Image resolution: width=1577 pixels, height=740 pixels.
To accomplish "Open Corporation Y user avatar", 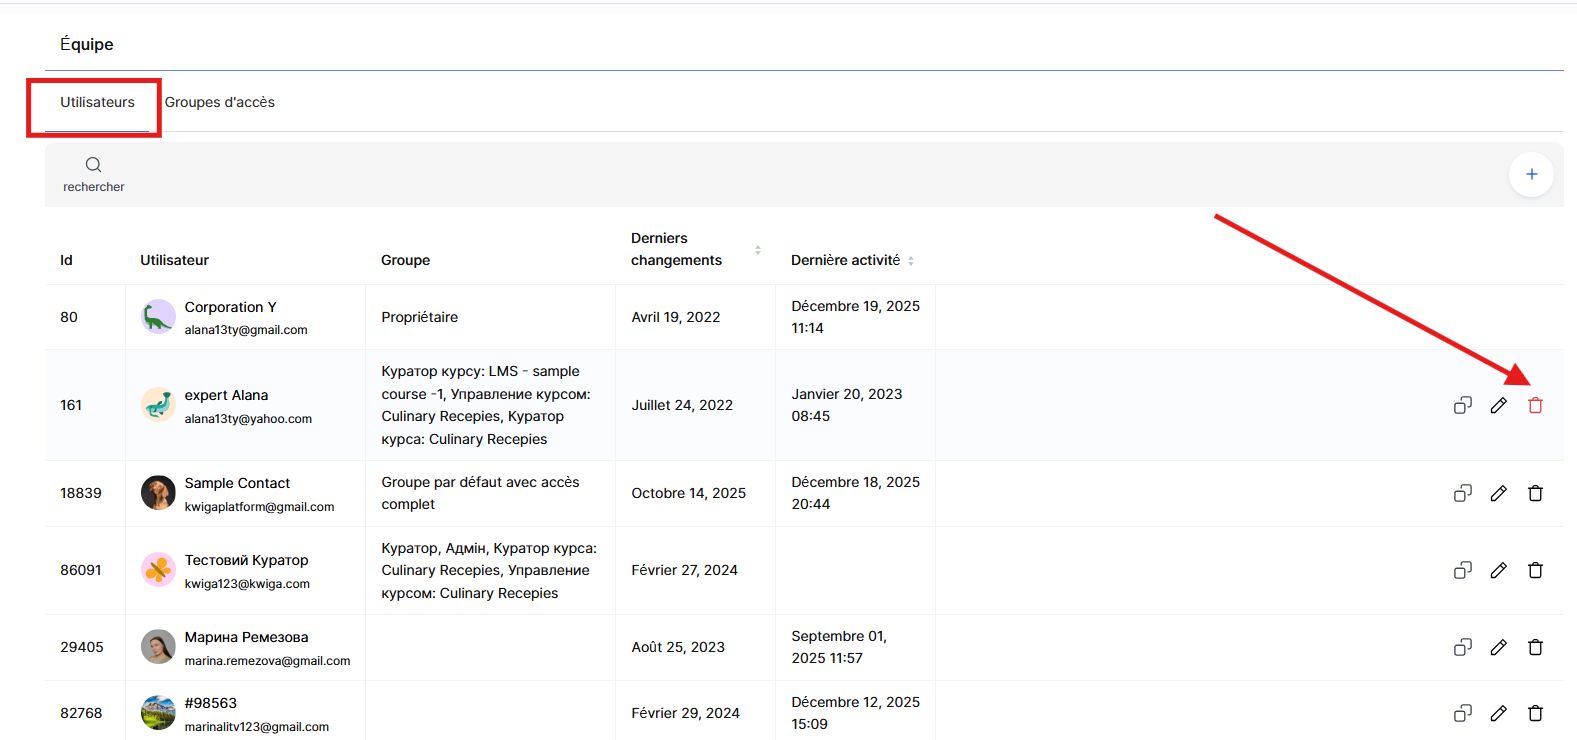I will [158, 317].
